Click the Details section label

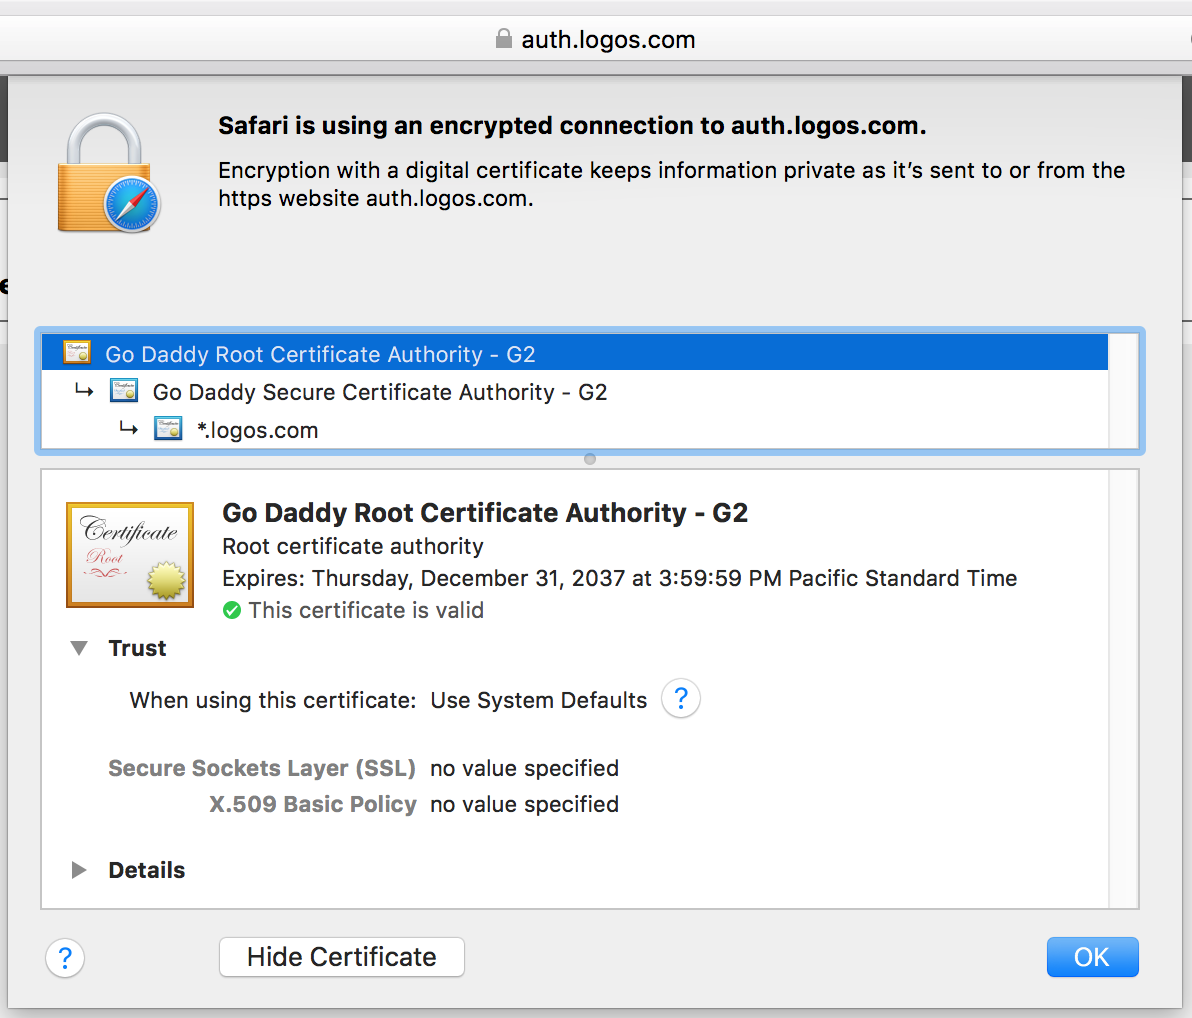tap(146, 871)
